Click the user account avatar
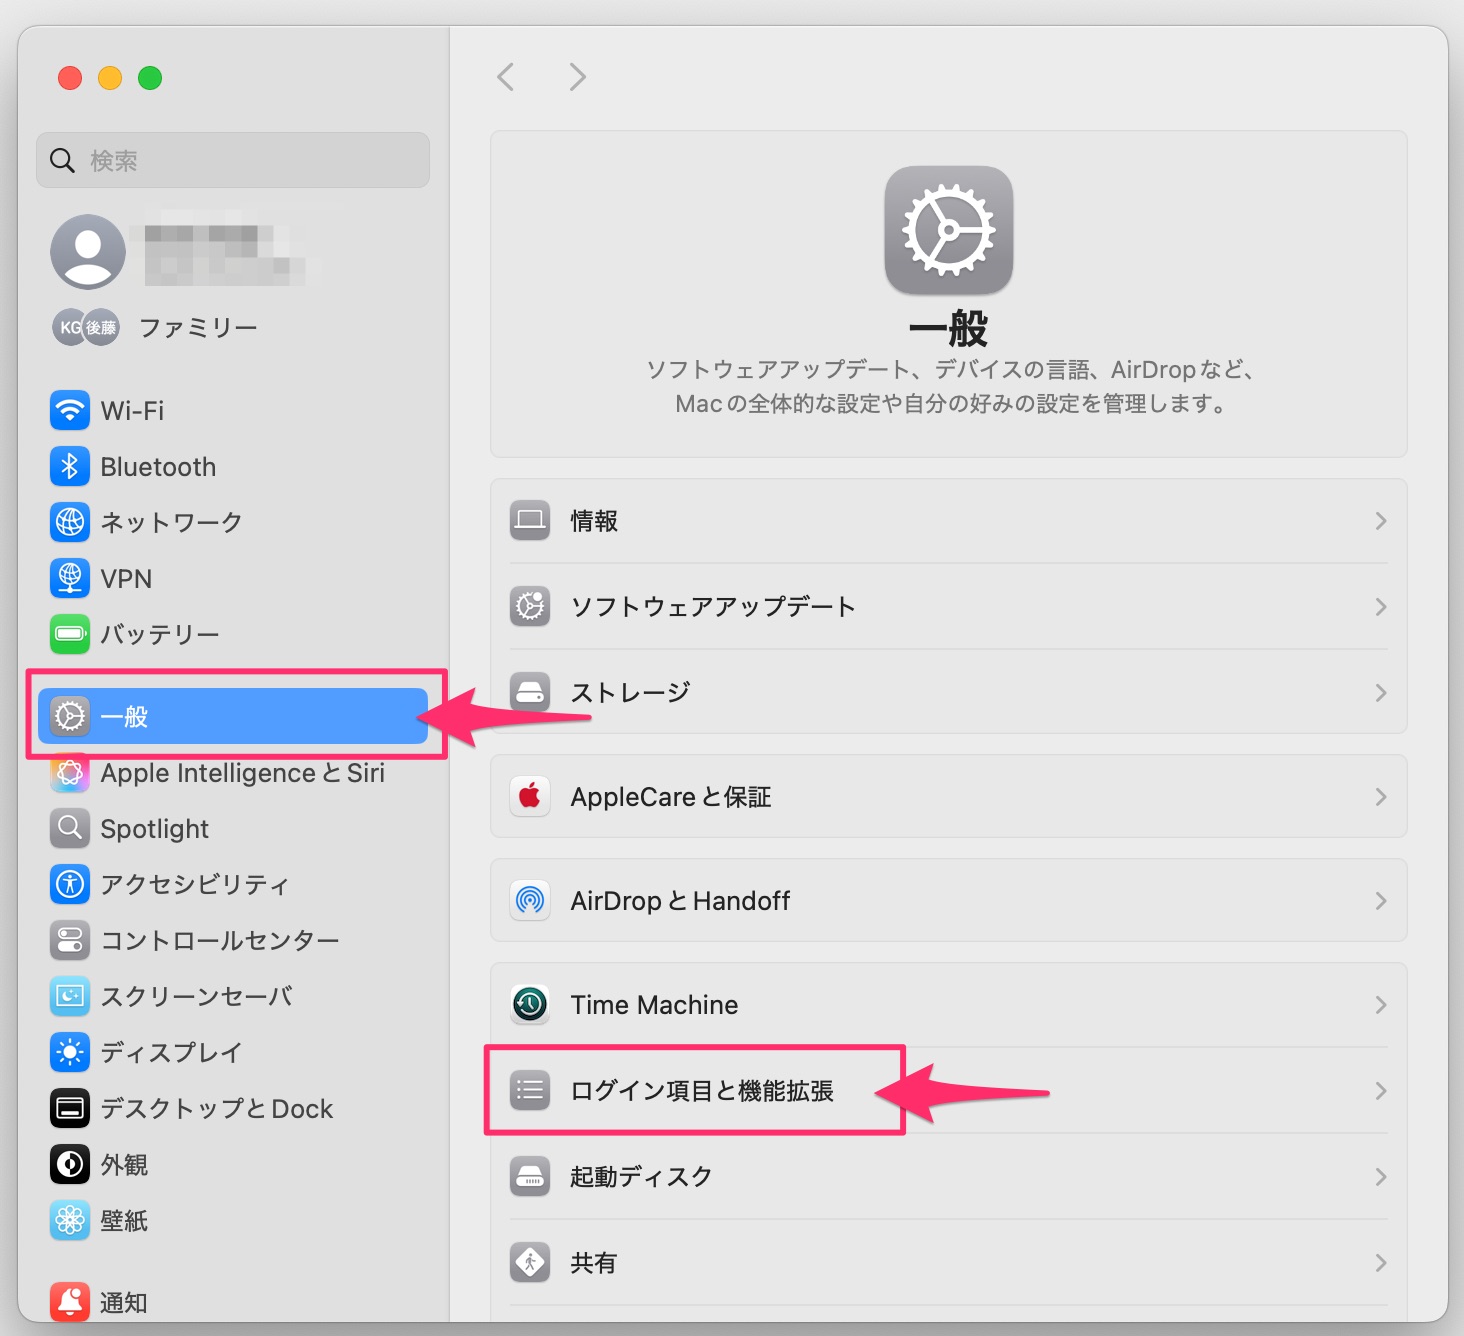This screenshot has width=1464, height=1336. [88, 252]
